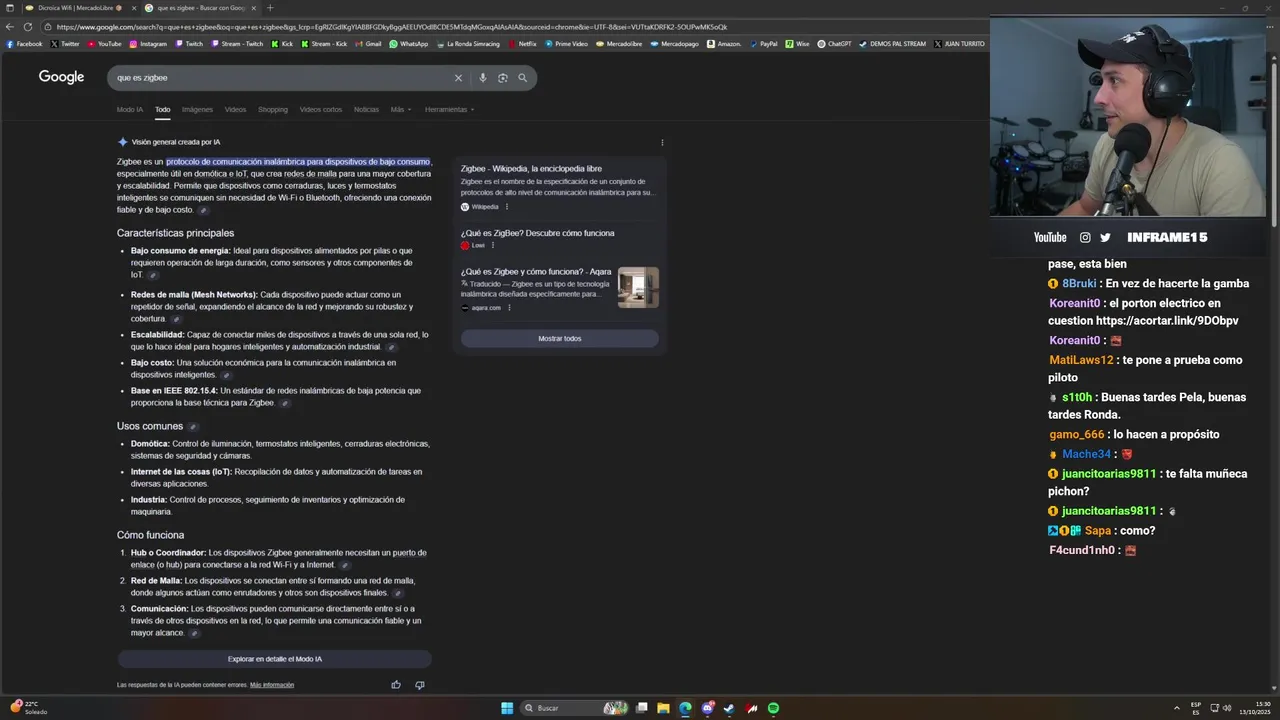The image size is (1280, 720).
Task: Clear the search box with the X icon
Action: click(x=458, y=78)
